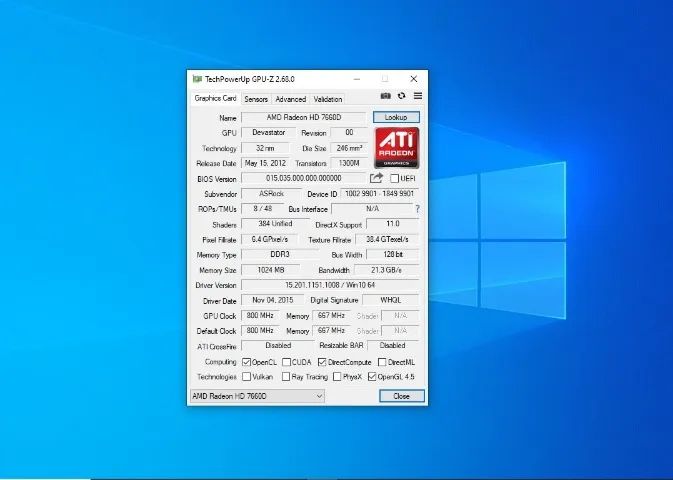Click the Driver Date Nov 04, 2015
Image resolution: width=673 pixels, height=480 pixels.
(273, 300)
